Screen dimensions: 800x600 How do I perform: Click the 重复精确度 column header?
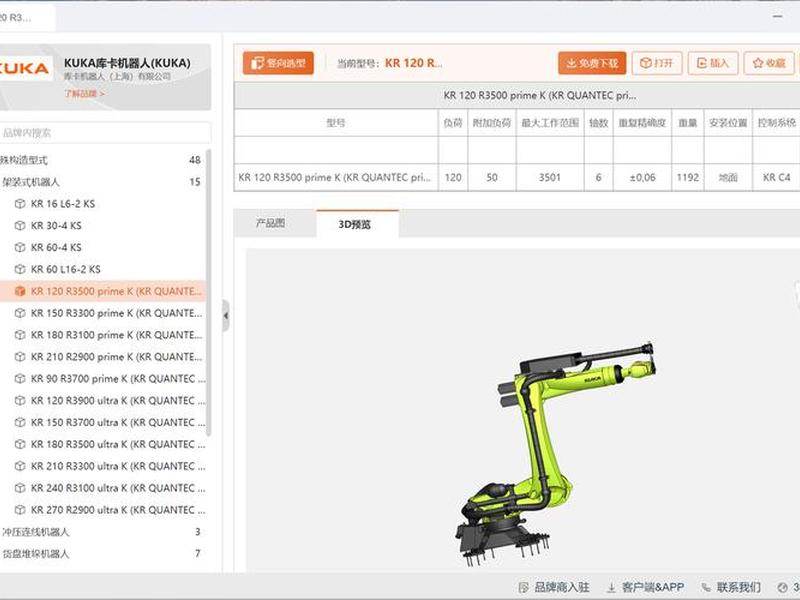pos(642,122)
